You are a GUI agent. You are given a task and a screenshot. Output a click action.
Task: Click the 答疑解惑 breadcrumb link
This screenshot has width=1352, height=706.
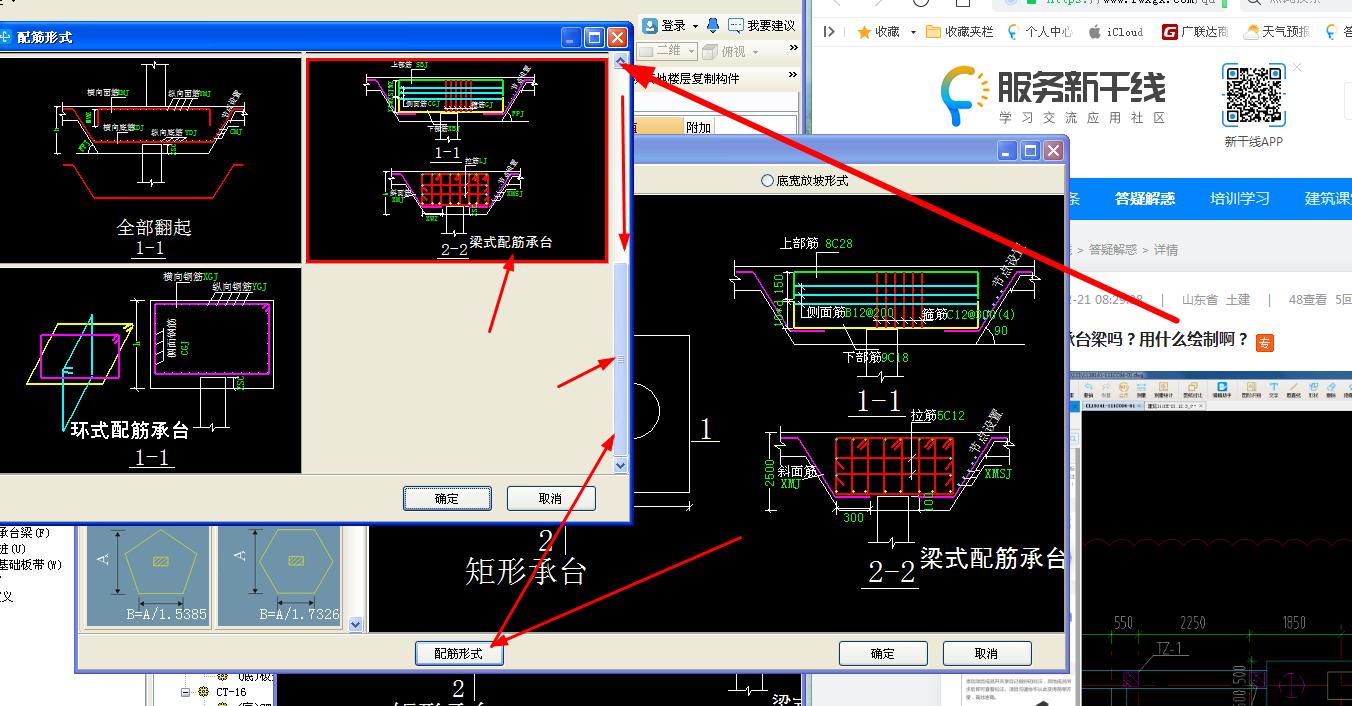[1113, 250]
